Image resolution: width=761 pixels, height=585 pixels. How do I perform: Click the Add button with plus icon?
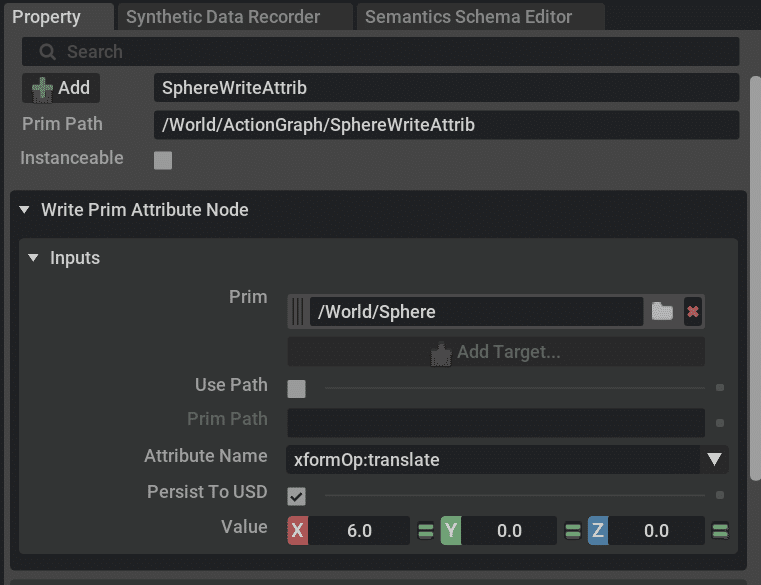61,88
